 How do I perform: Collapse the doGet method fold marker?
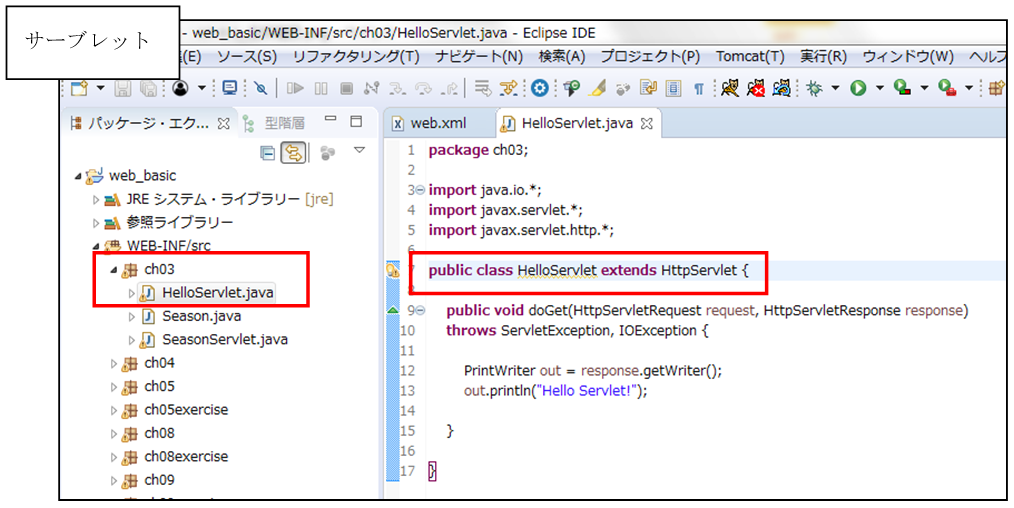420,311
